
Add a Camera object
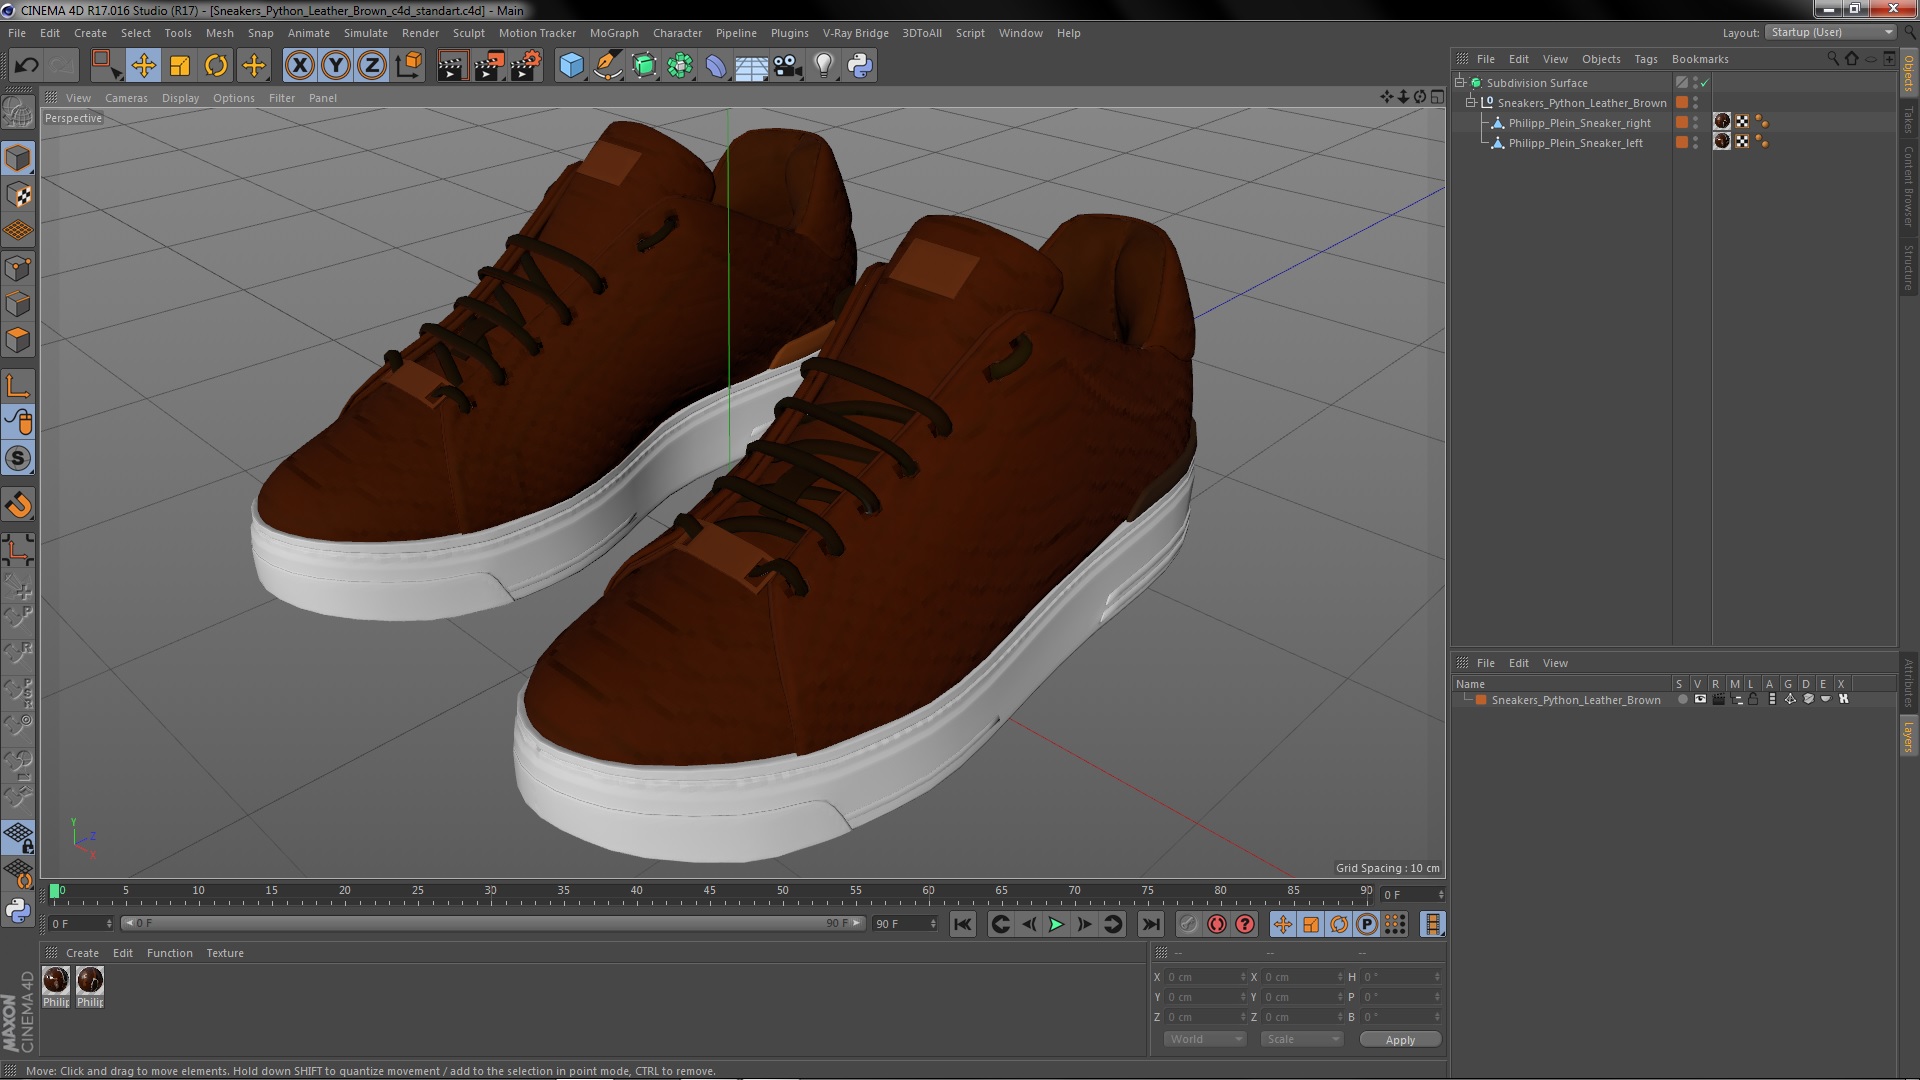pos(787,66)
